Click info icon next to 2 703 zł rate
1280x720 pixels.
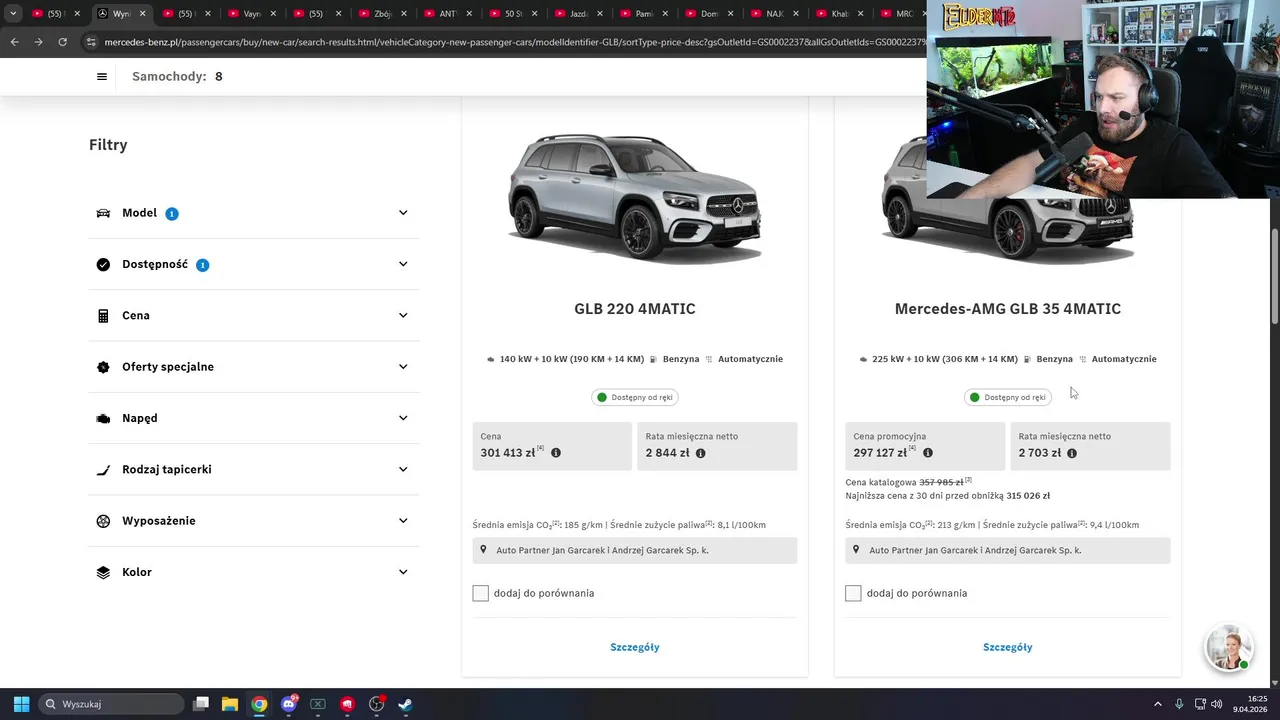[x=1072, y=453]
